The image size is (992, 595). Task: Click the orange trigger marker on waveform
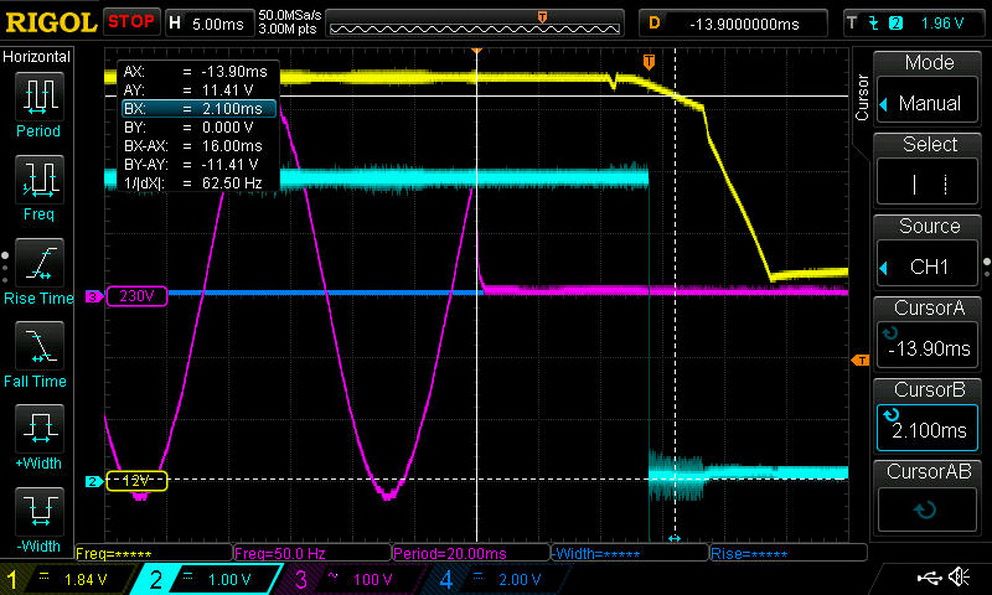(648, 62)
